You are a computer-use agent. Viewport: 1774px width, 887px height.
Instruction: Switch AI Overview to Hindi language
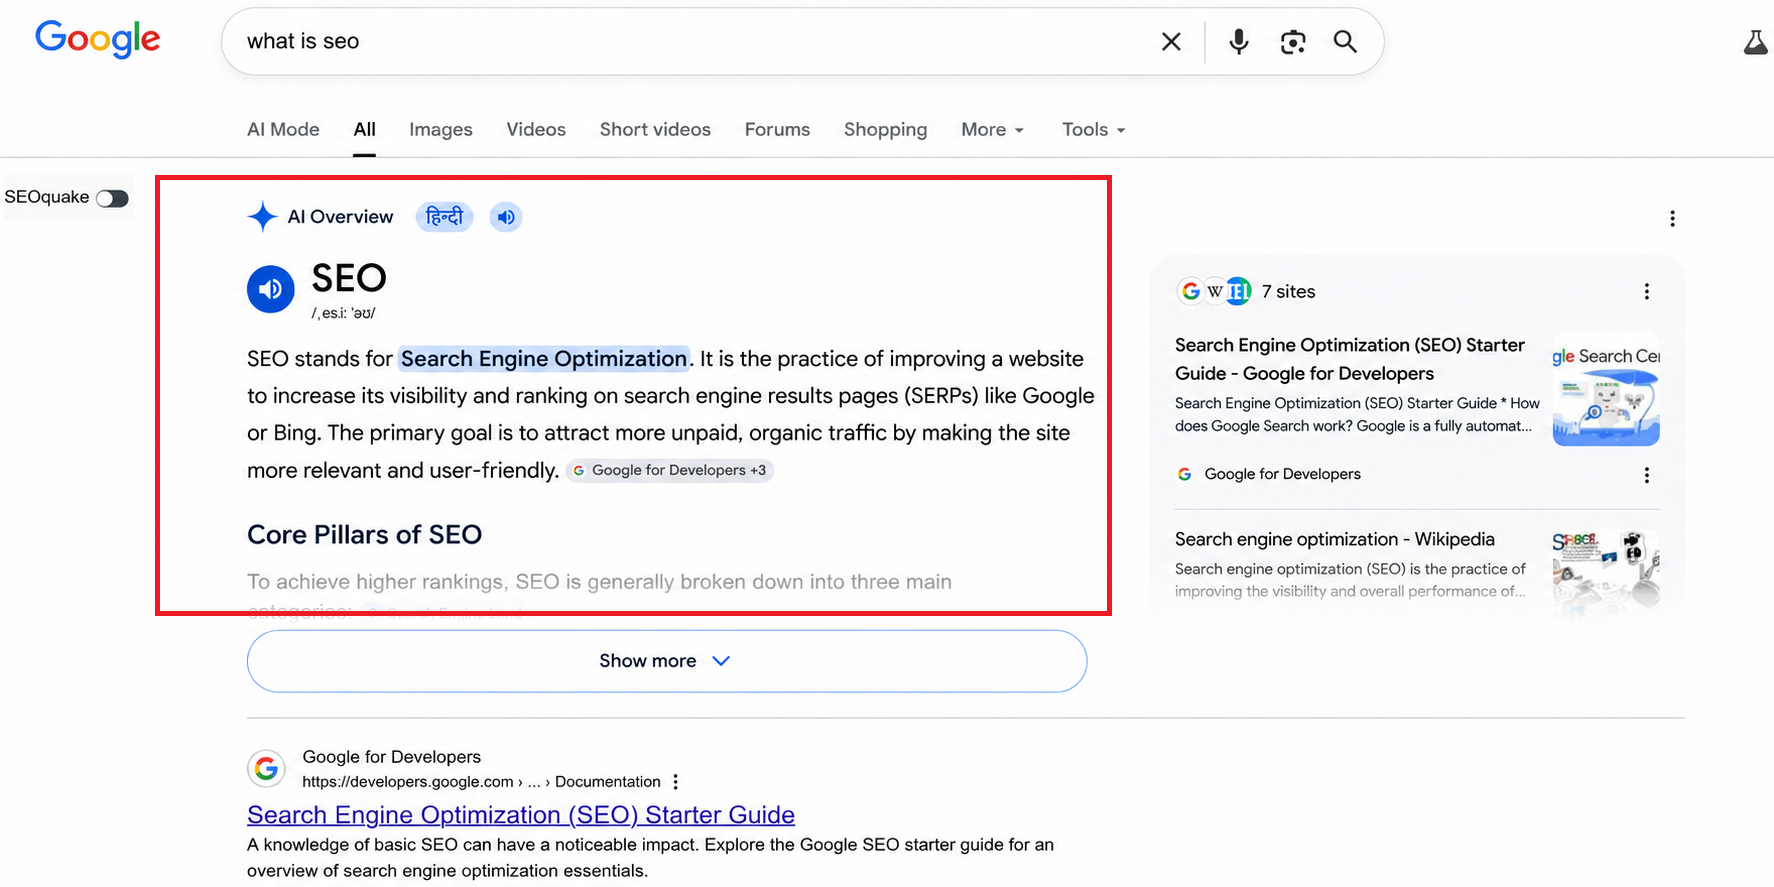[444, 216]
